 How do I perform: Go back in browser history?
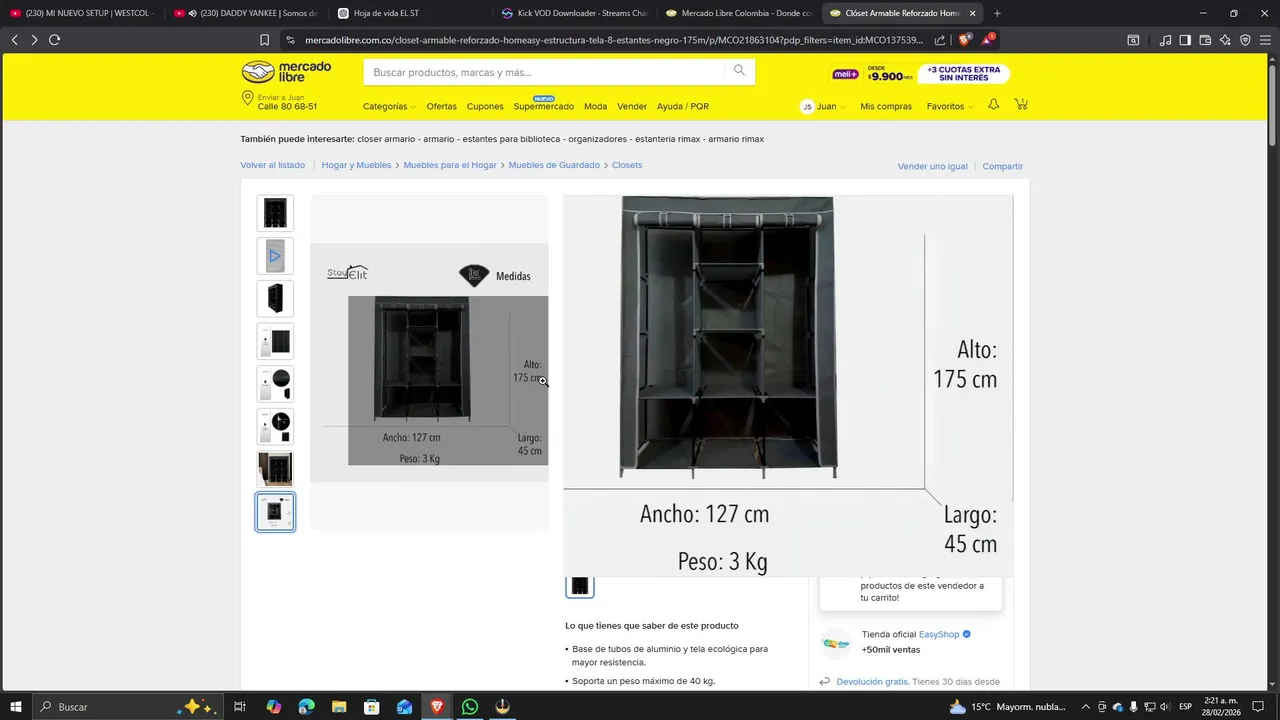coord(14,40)
